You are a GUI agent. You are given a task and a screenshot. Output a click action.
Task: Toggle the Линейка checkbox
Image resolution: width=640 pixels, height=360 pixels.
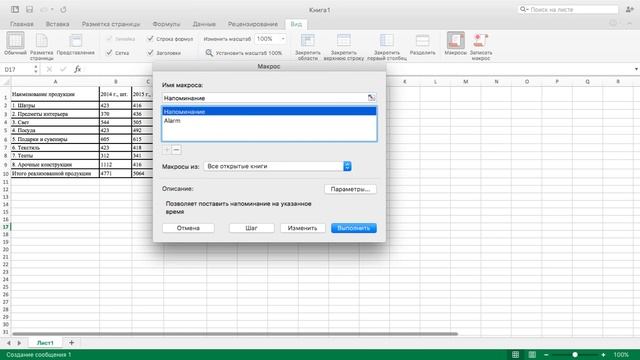(x=109, y=39)
